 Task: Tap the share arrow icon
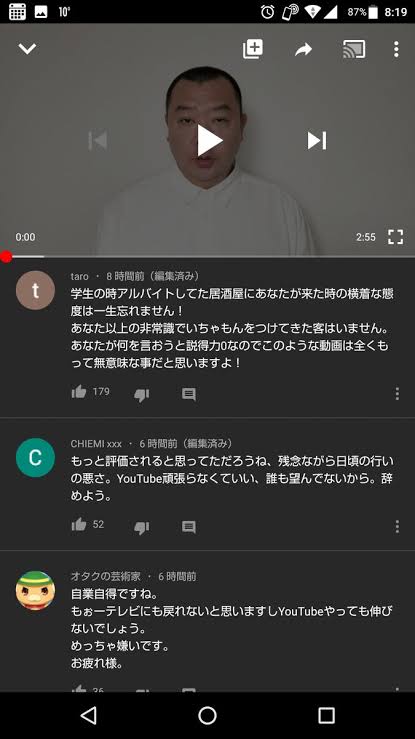click(x=303, y=49)
